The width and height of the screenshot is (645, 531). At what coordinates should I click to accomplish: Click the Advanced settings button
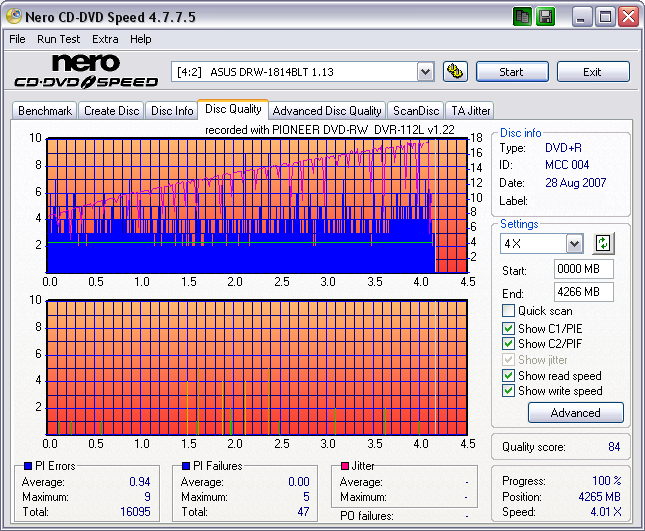575,412
